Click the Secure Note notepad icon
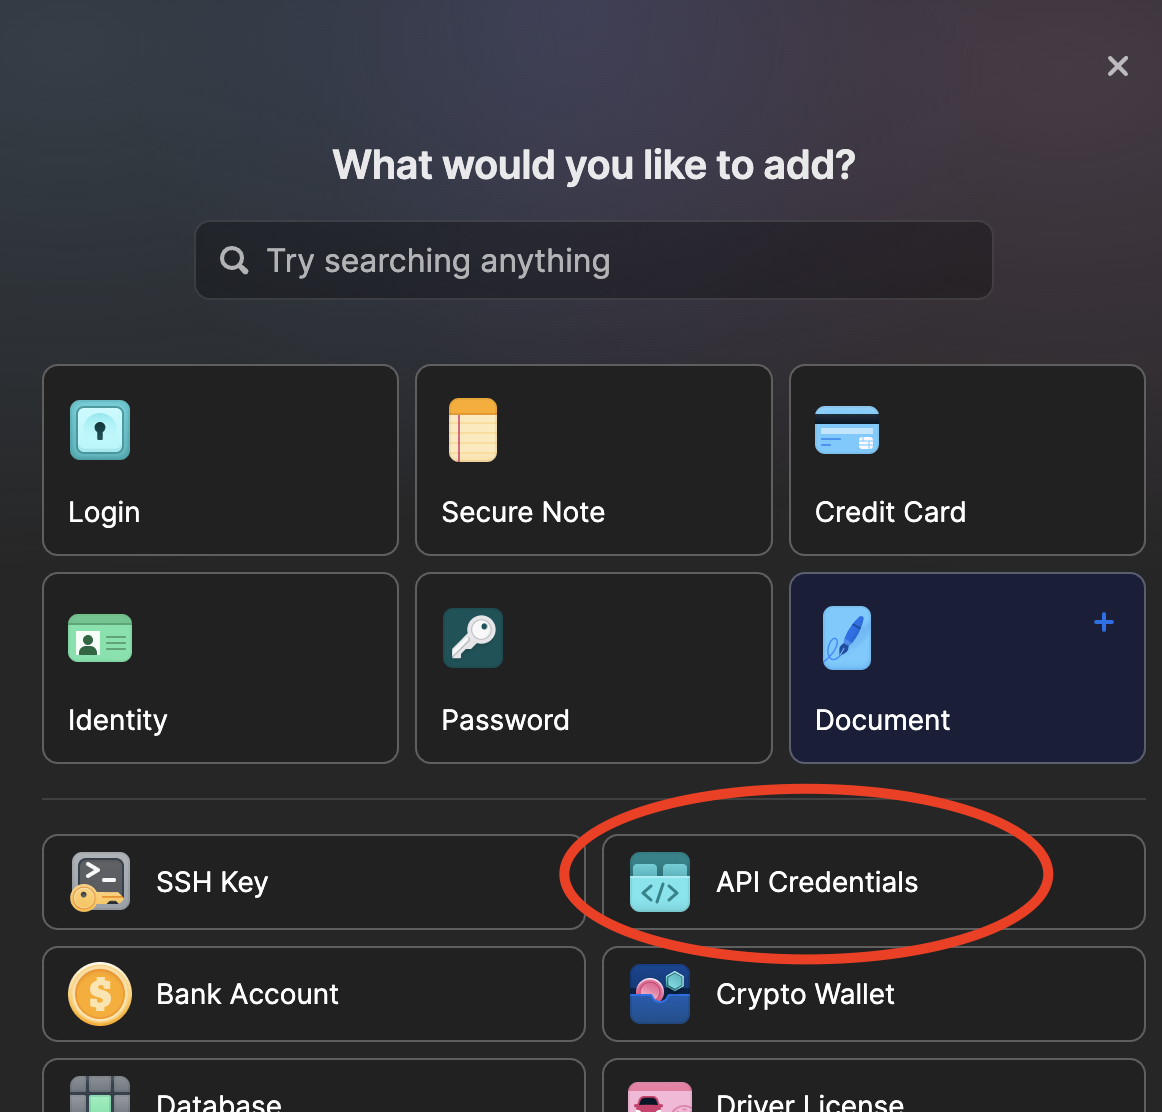The height and width of the screenshot is (1112, 1162). pos(473,430)
